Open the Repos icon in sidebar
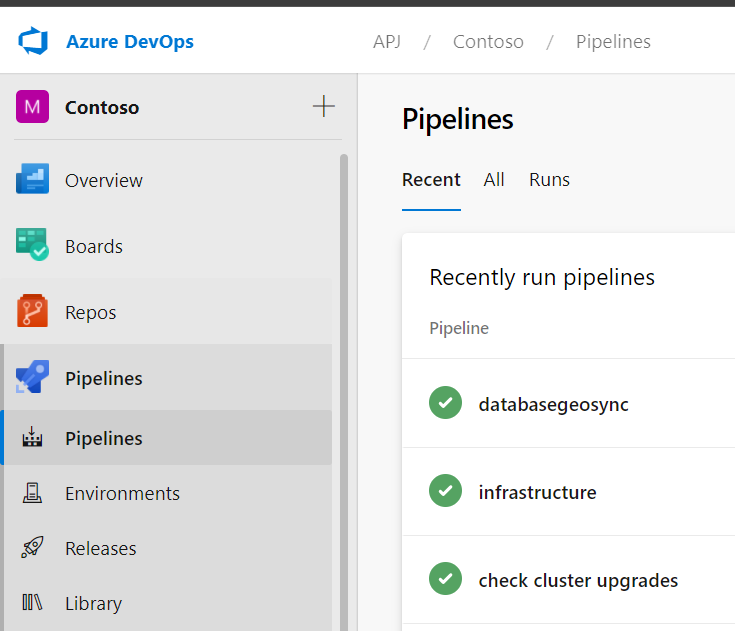 click(32, 312)
